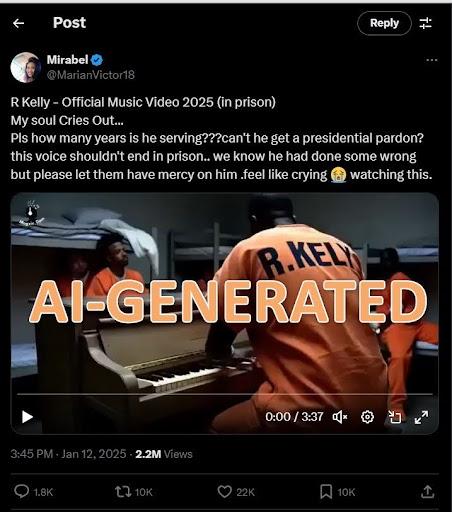The height and width of the screenshot is (512, 452).
Task: Toggle picture-in-picture mode for the video
Action: pos(395,417)
